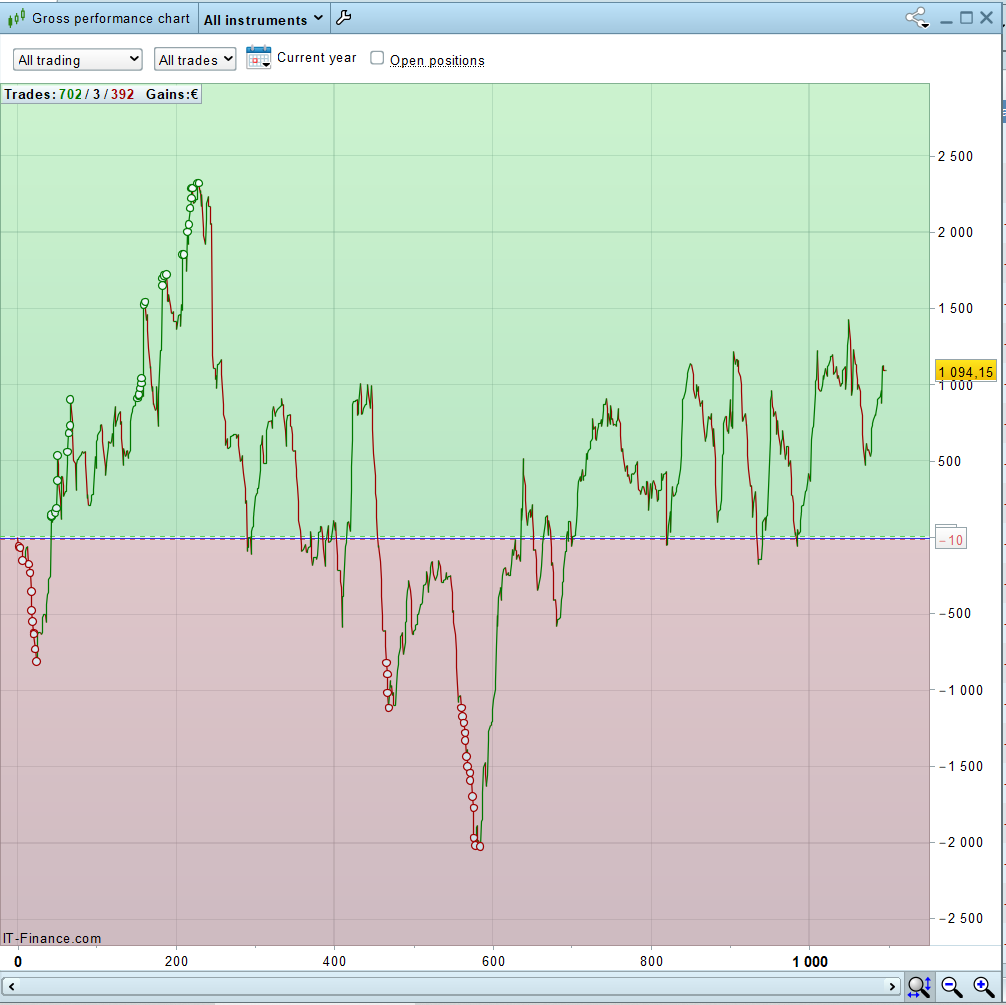Click the auto-fit zoom magnifier icon
The width and height of the screenshot is (1006, 1005).
click(920, 986)
